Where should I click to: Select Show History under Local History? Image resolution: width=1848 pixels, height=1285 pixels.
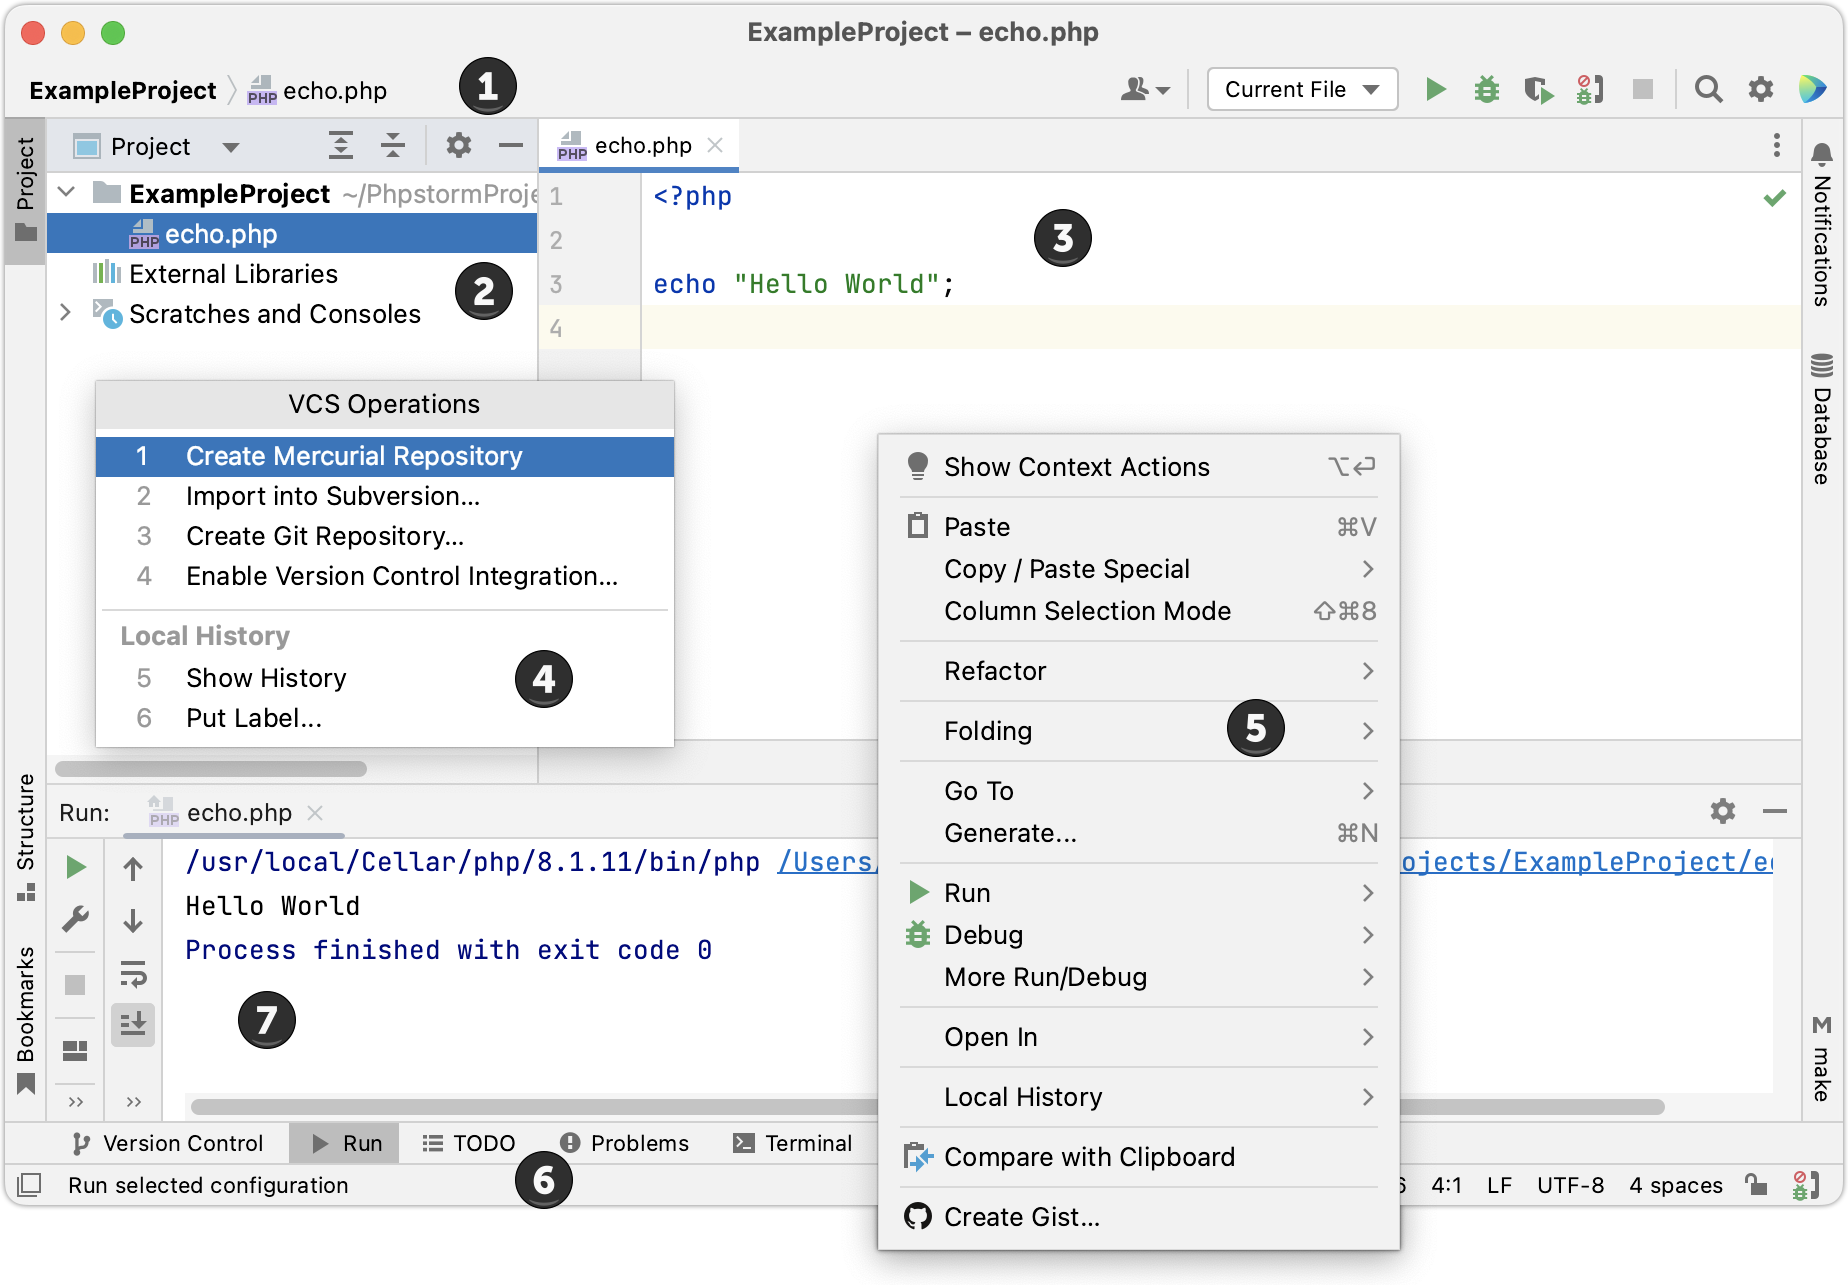385,678
